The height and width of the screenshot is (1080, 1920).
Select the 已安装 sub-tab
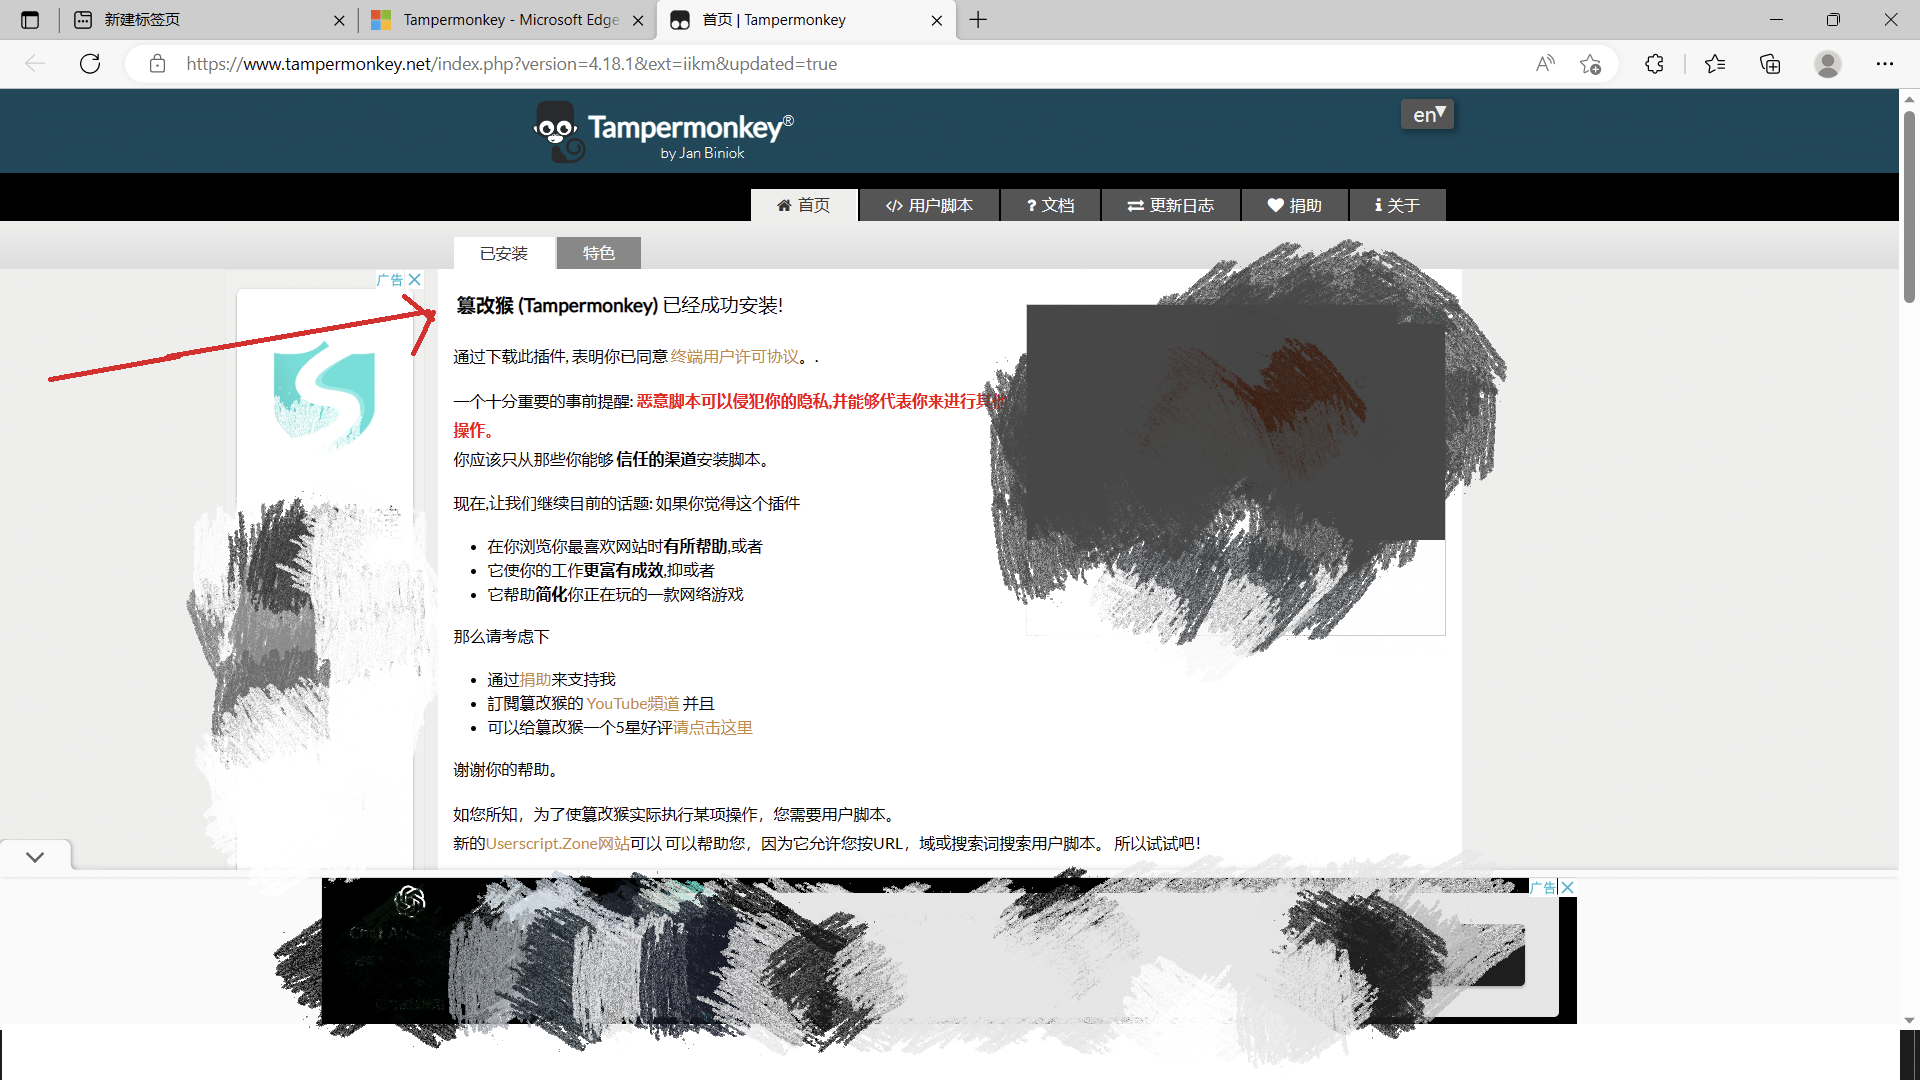pyautogui.click(x=504, y=253)
